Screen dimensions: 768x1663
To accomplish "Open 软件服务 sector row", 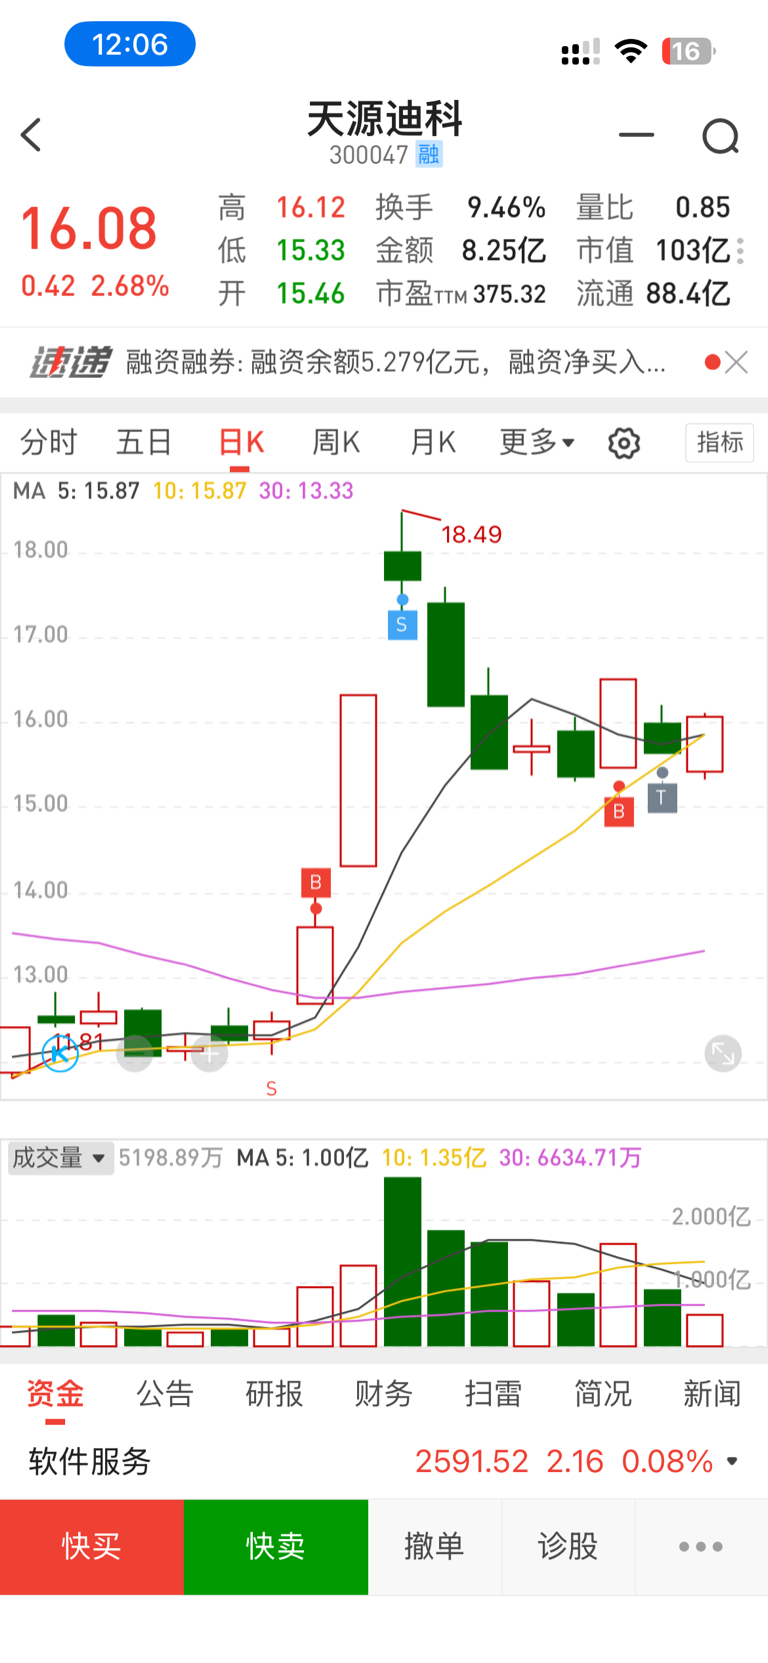I will [384, 1462].
